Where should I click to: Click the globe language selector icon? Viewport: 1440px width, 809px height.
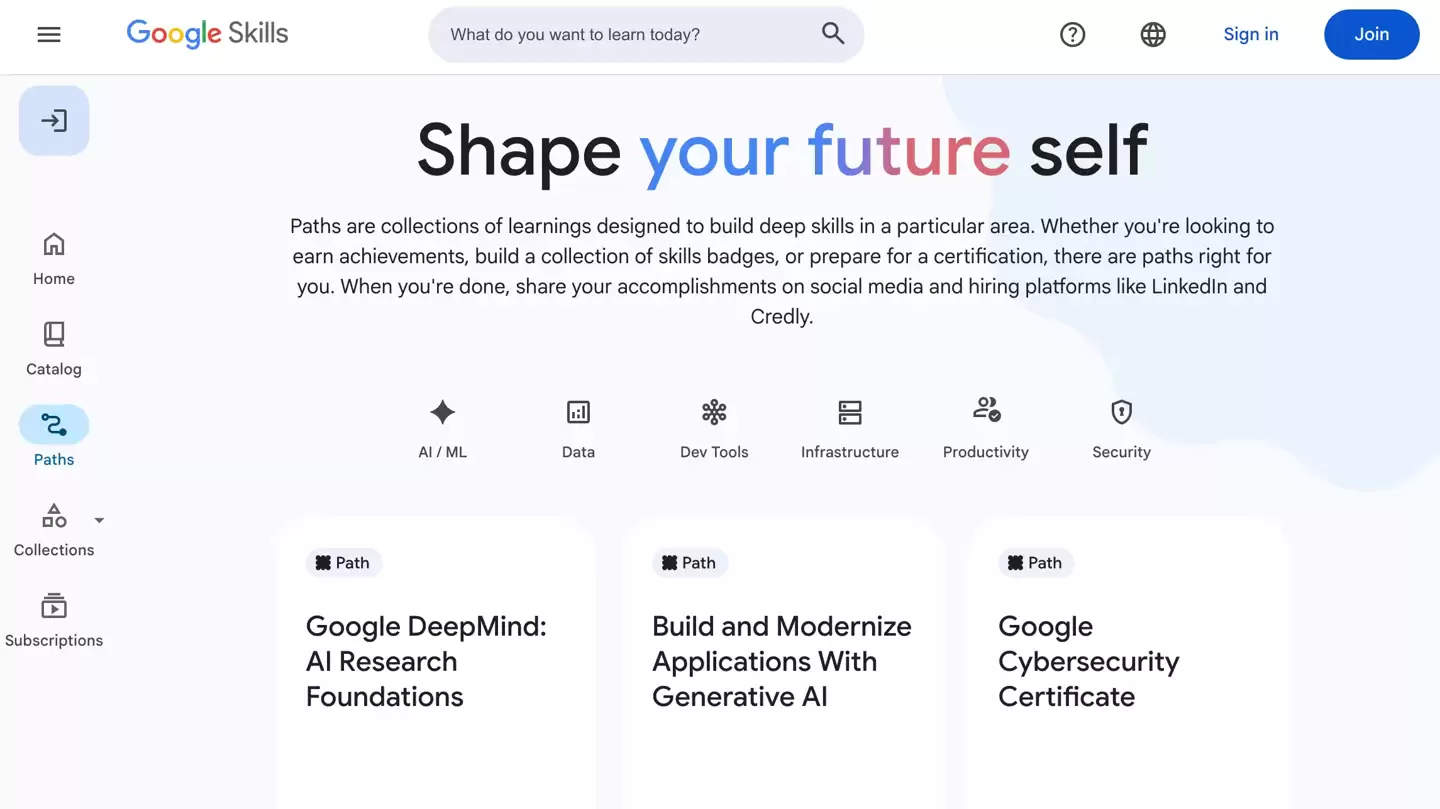pos(1153,34)
